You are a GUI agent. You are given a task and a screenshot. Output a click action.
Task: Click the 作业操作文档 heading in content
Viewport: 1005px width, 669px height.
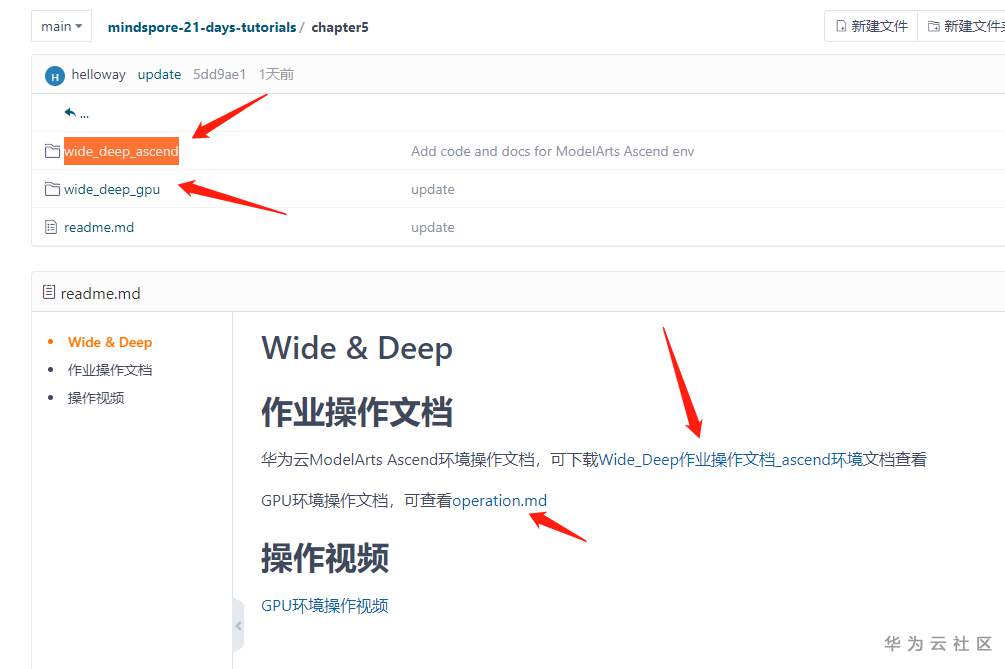[357, 412]
